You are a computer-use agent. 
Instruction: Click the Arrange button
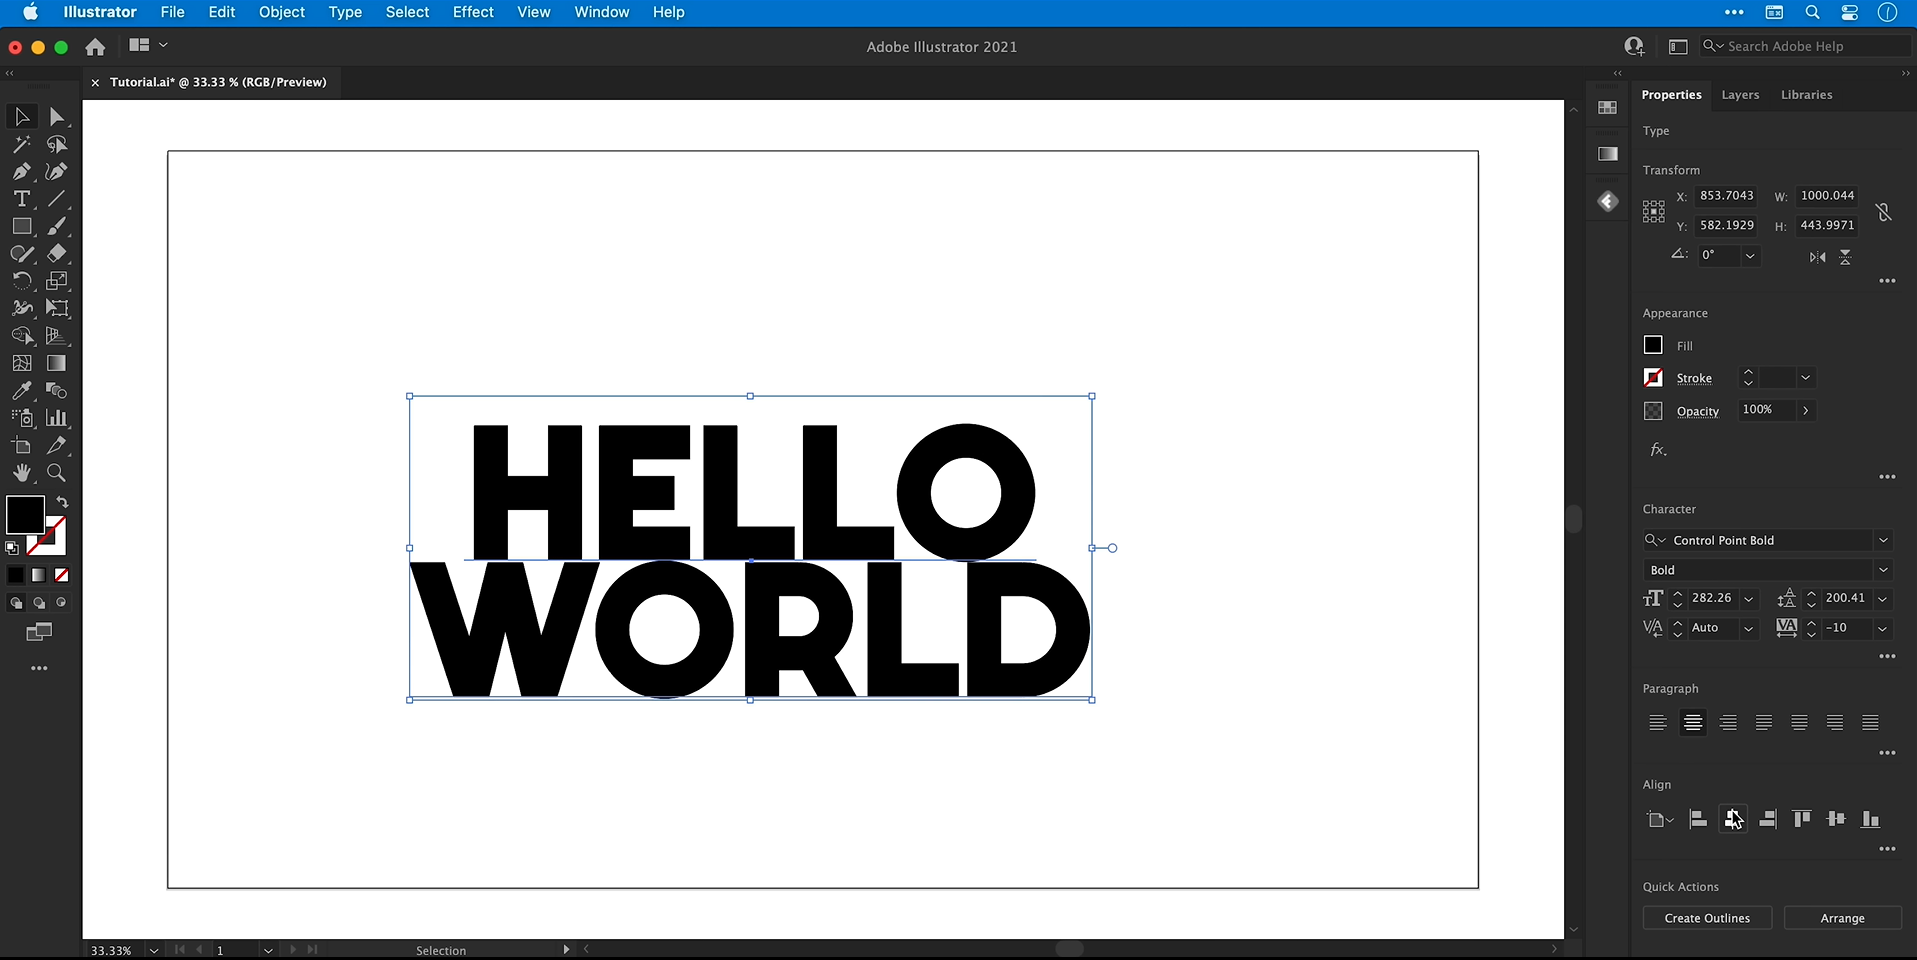[x=1842, y=918]
